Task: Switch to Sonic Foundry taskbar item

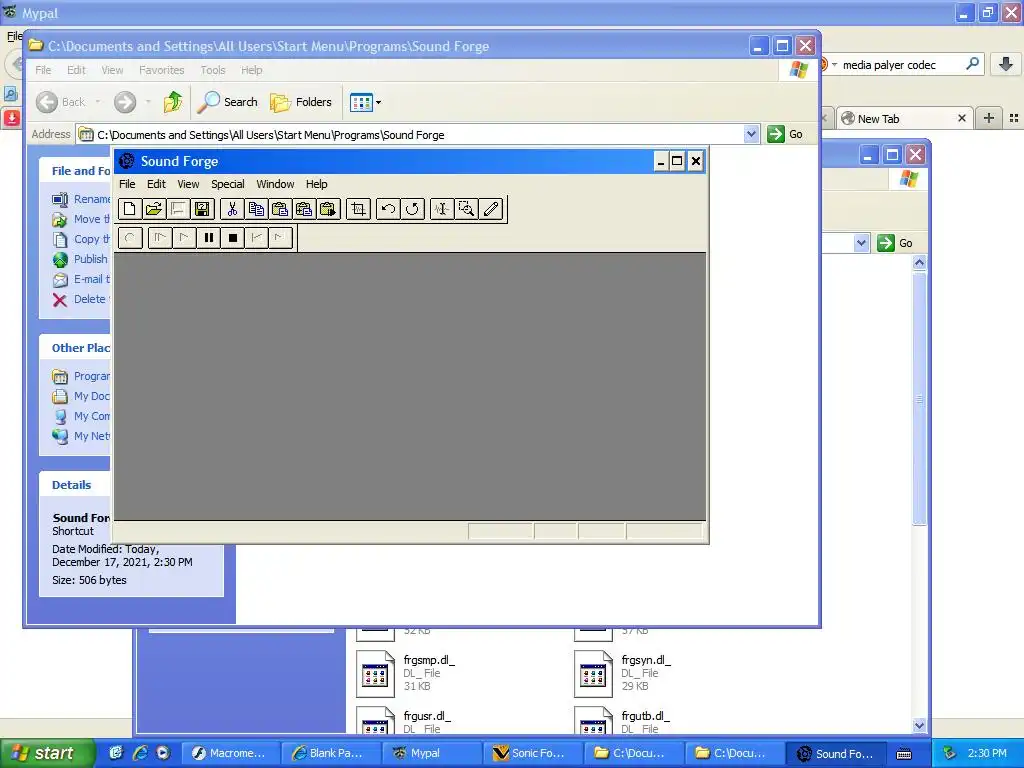Action: click(532, 753)
